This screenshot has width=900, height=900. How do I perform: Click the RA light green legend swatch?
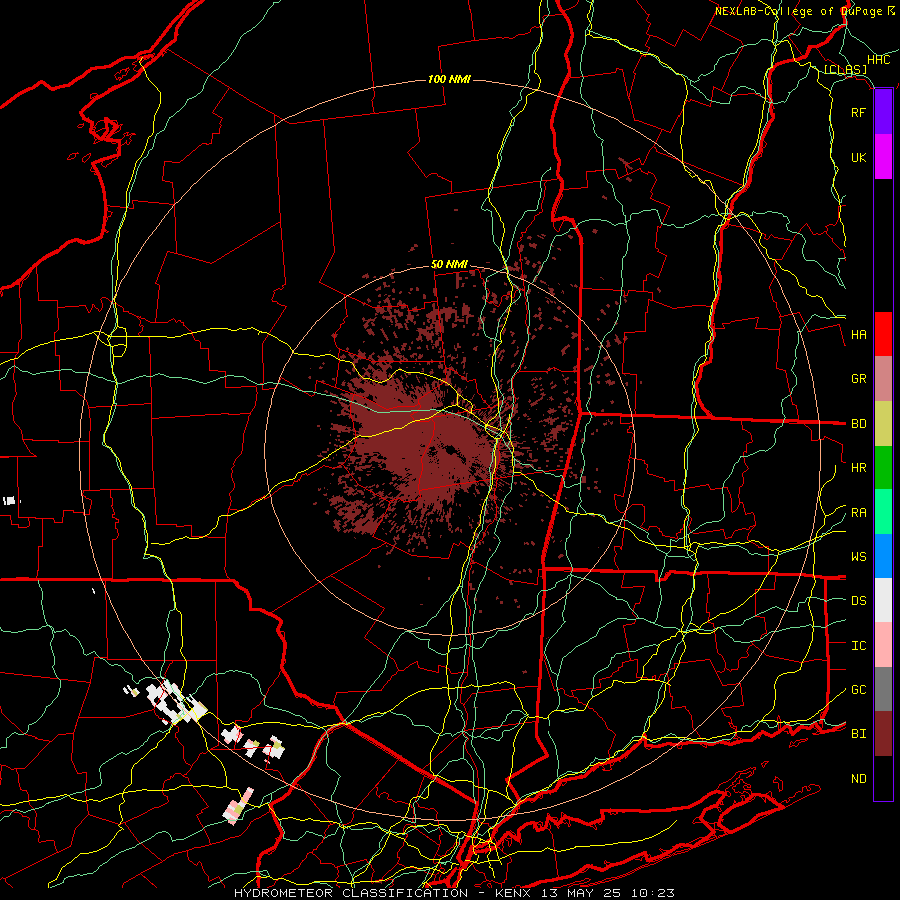(883, 512)
